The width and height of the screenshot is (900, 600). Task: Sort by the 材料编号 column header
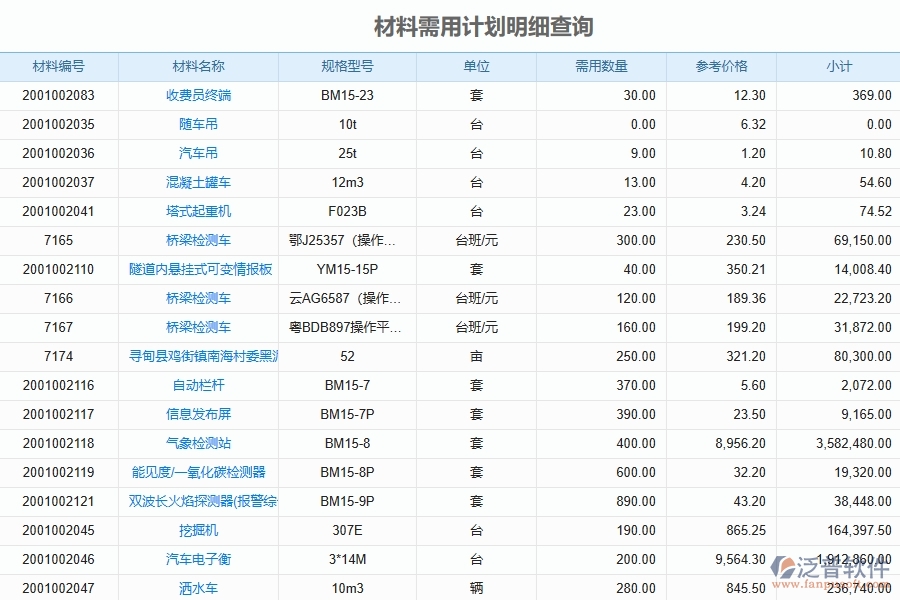pyautogui.click(x=56, y=66)
